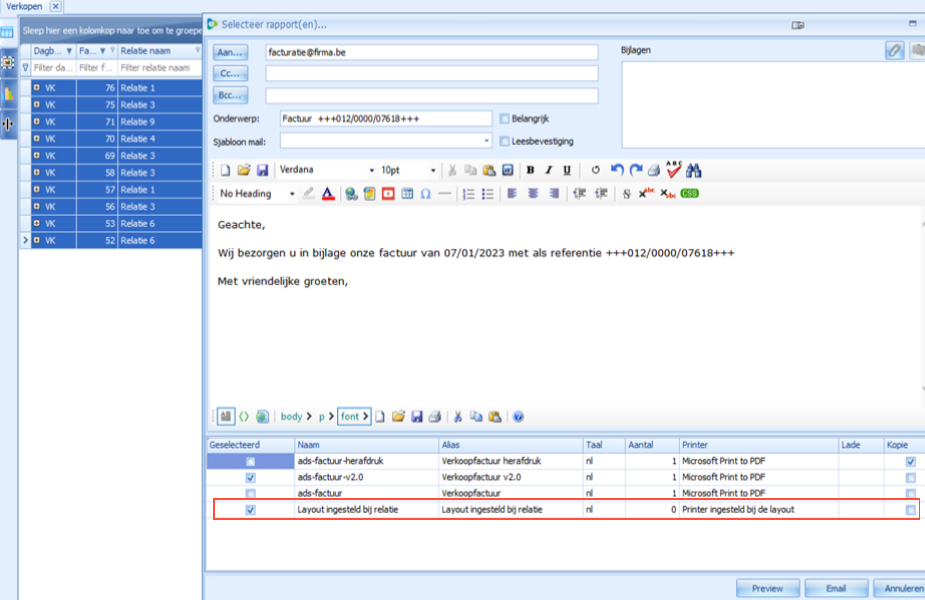Insert a special symbol with Omega icon
925x600 pixels.
[425, 194]
